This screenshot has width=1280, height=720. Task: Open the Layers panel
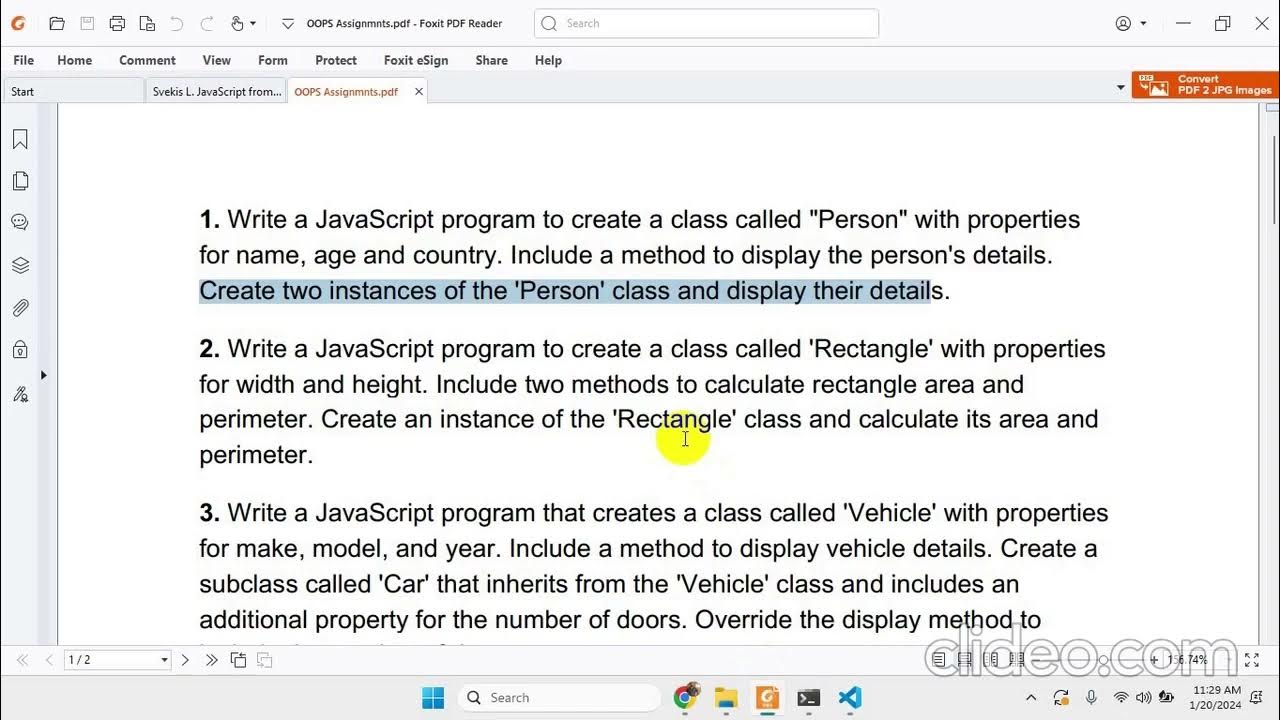(20, 265)
